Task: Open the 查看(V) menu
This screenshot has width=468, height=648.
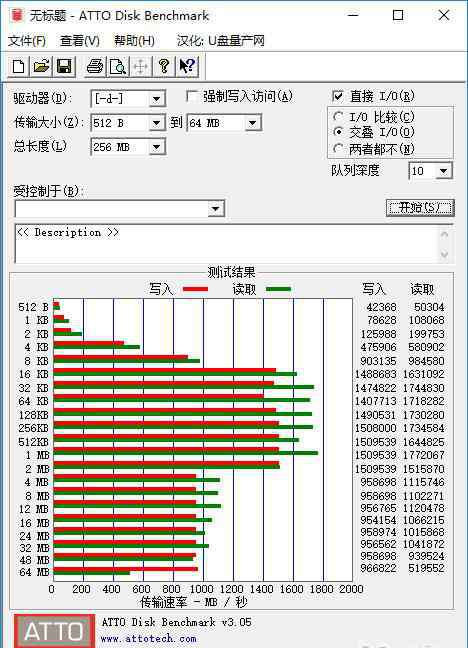Action: pos(80,41)
